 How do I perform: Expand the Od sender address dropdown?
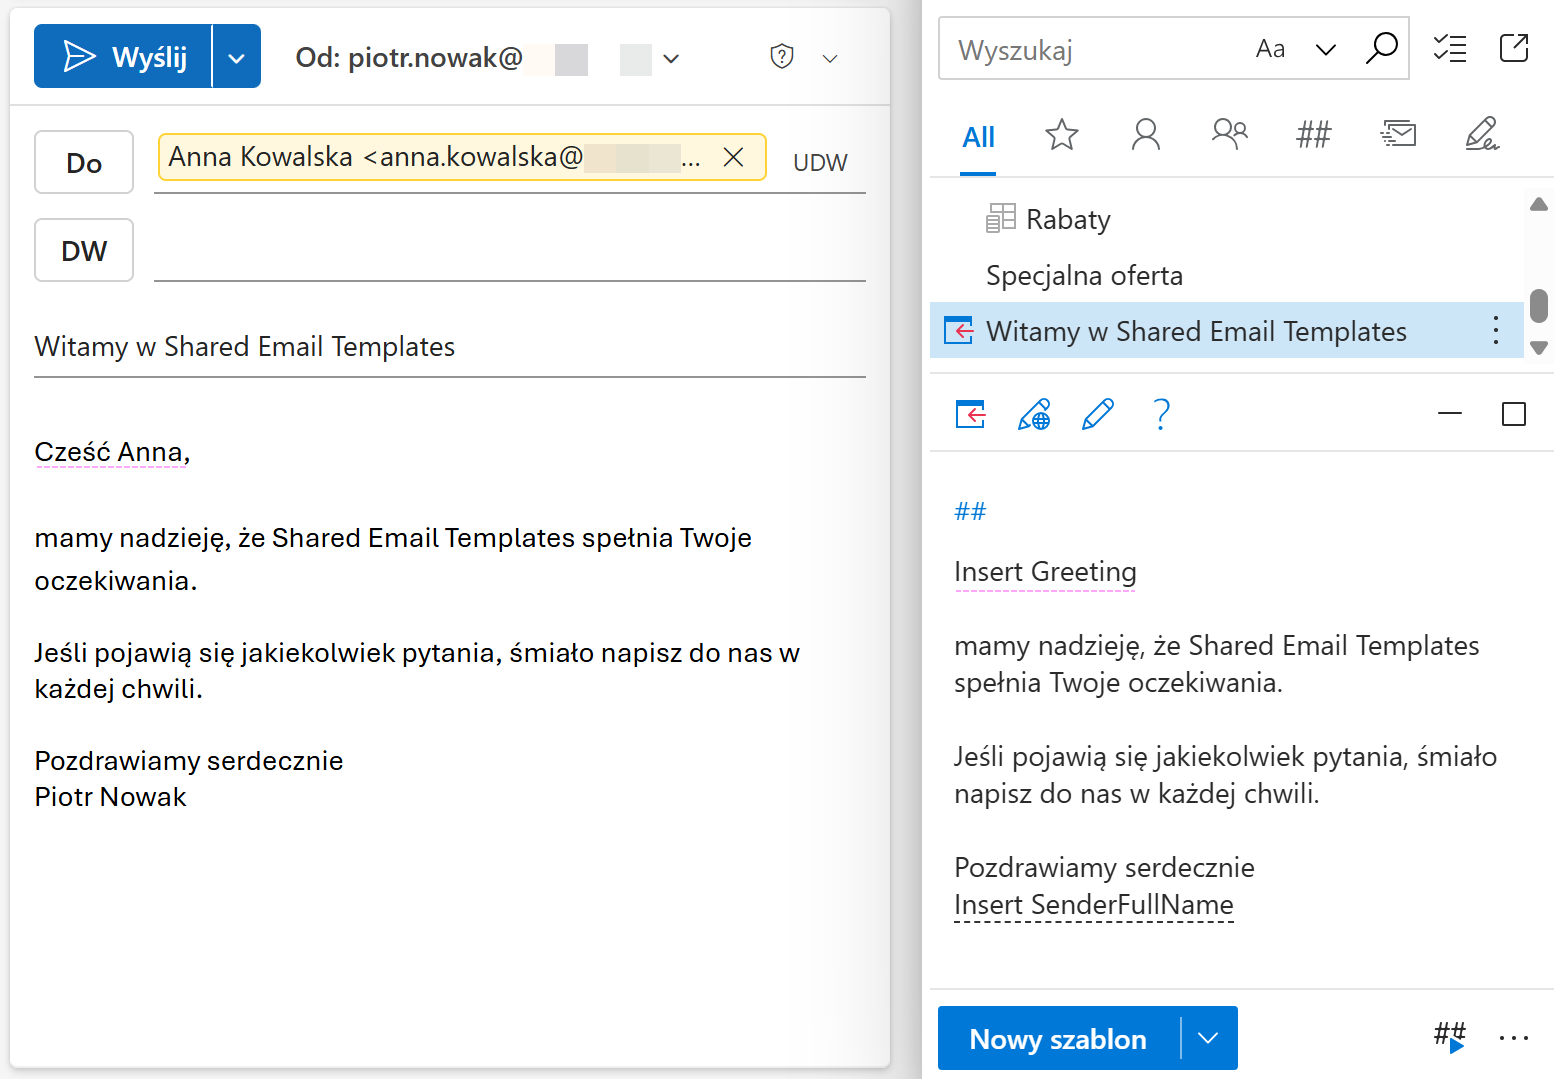click(671, 59)
